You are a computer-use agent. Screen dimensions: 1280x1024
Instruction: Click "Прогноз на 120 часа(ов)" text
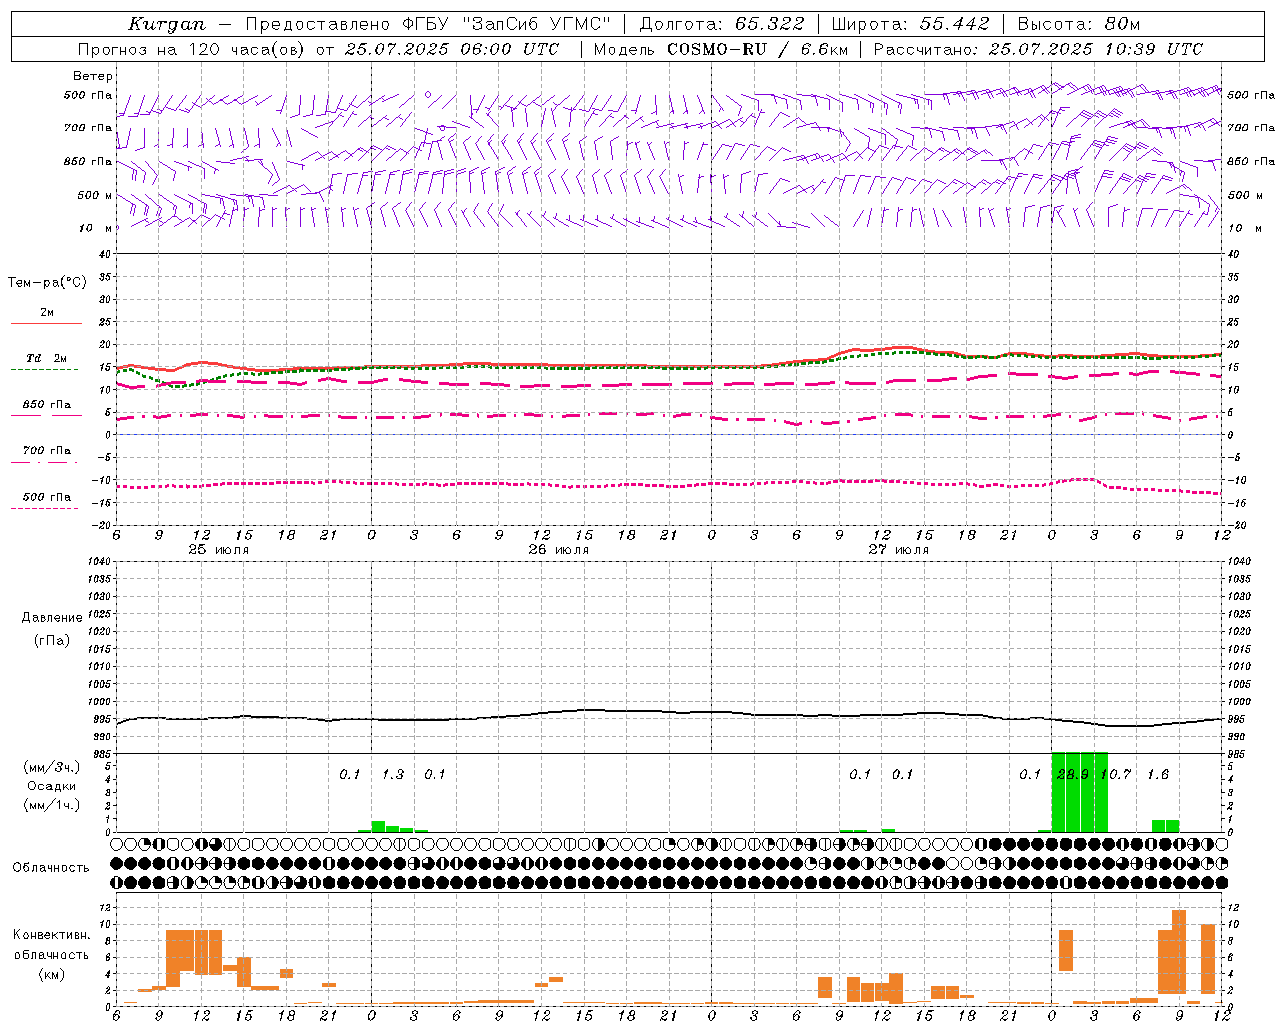[192, 49]
